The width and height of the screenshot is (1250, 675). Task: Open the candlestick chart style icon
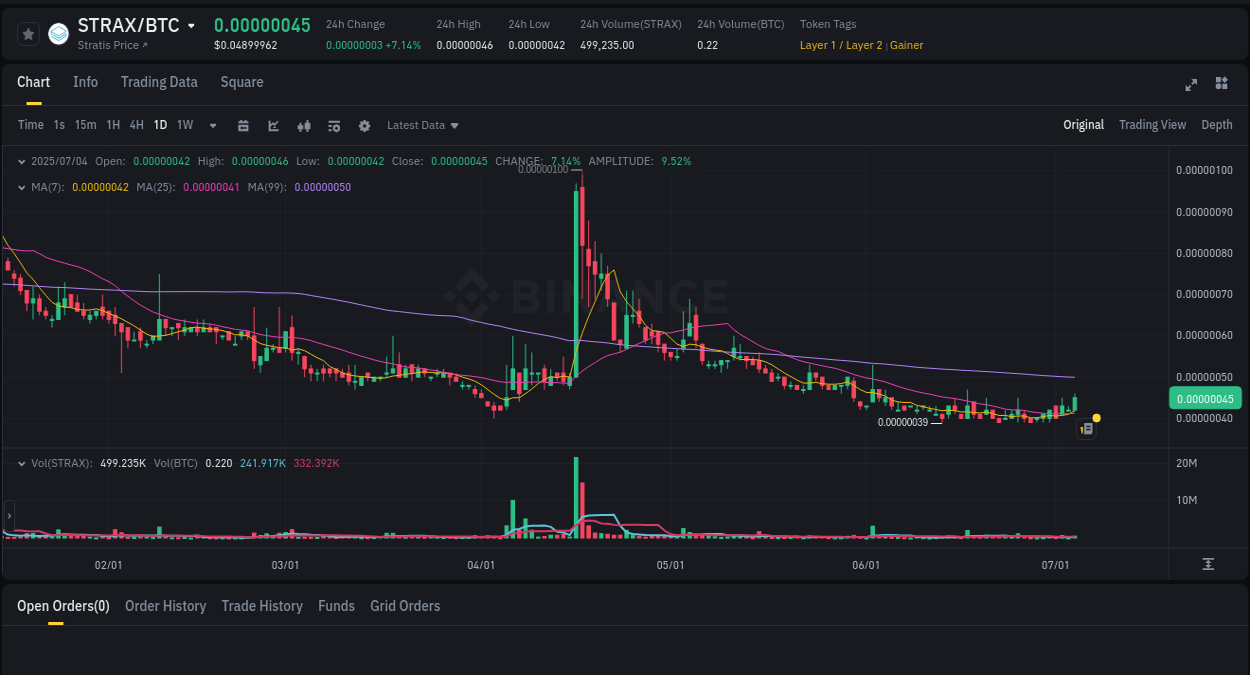304,125
